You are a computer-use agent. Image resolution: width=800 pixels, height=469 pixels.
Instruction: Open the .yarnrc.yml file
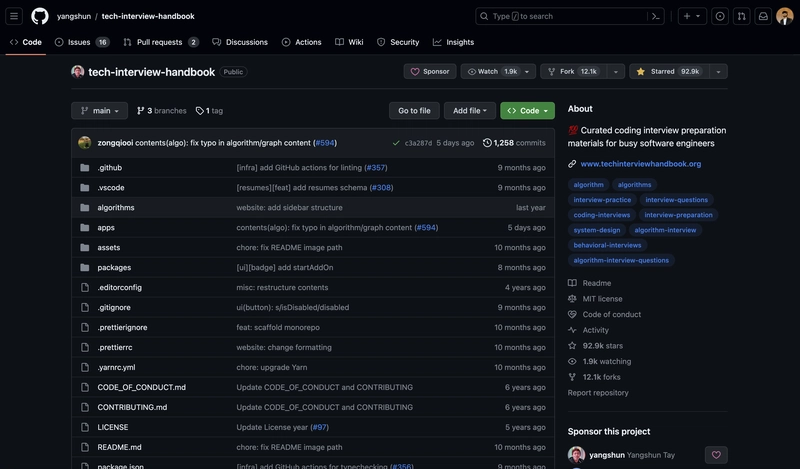coord(116,367)
